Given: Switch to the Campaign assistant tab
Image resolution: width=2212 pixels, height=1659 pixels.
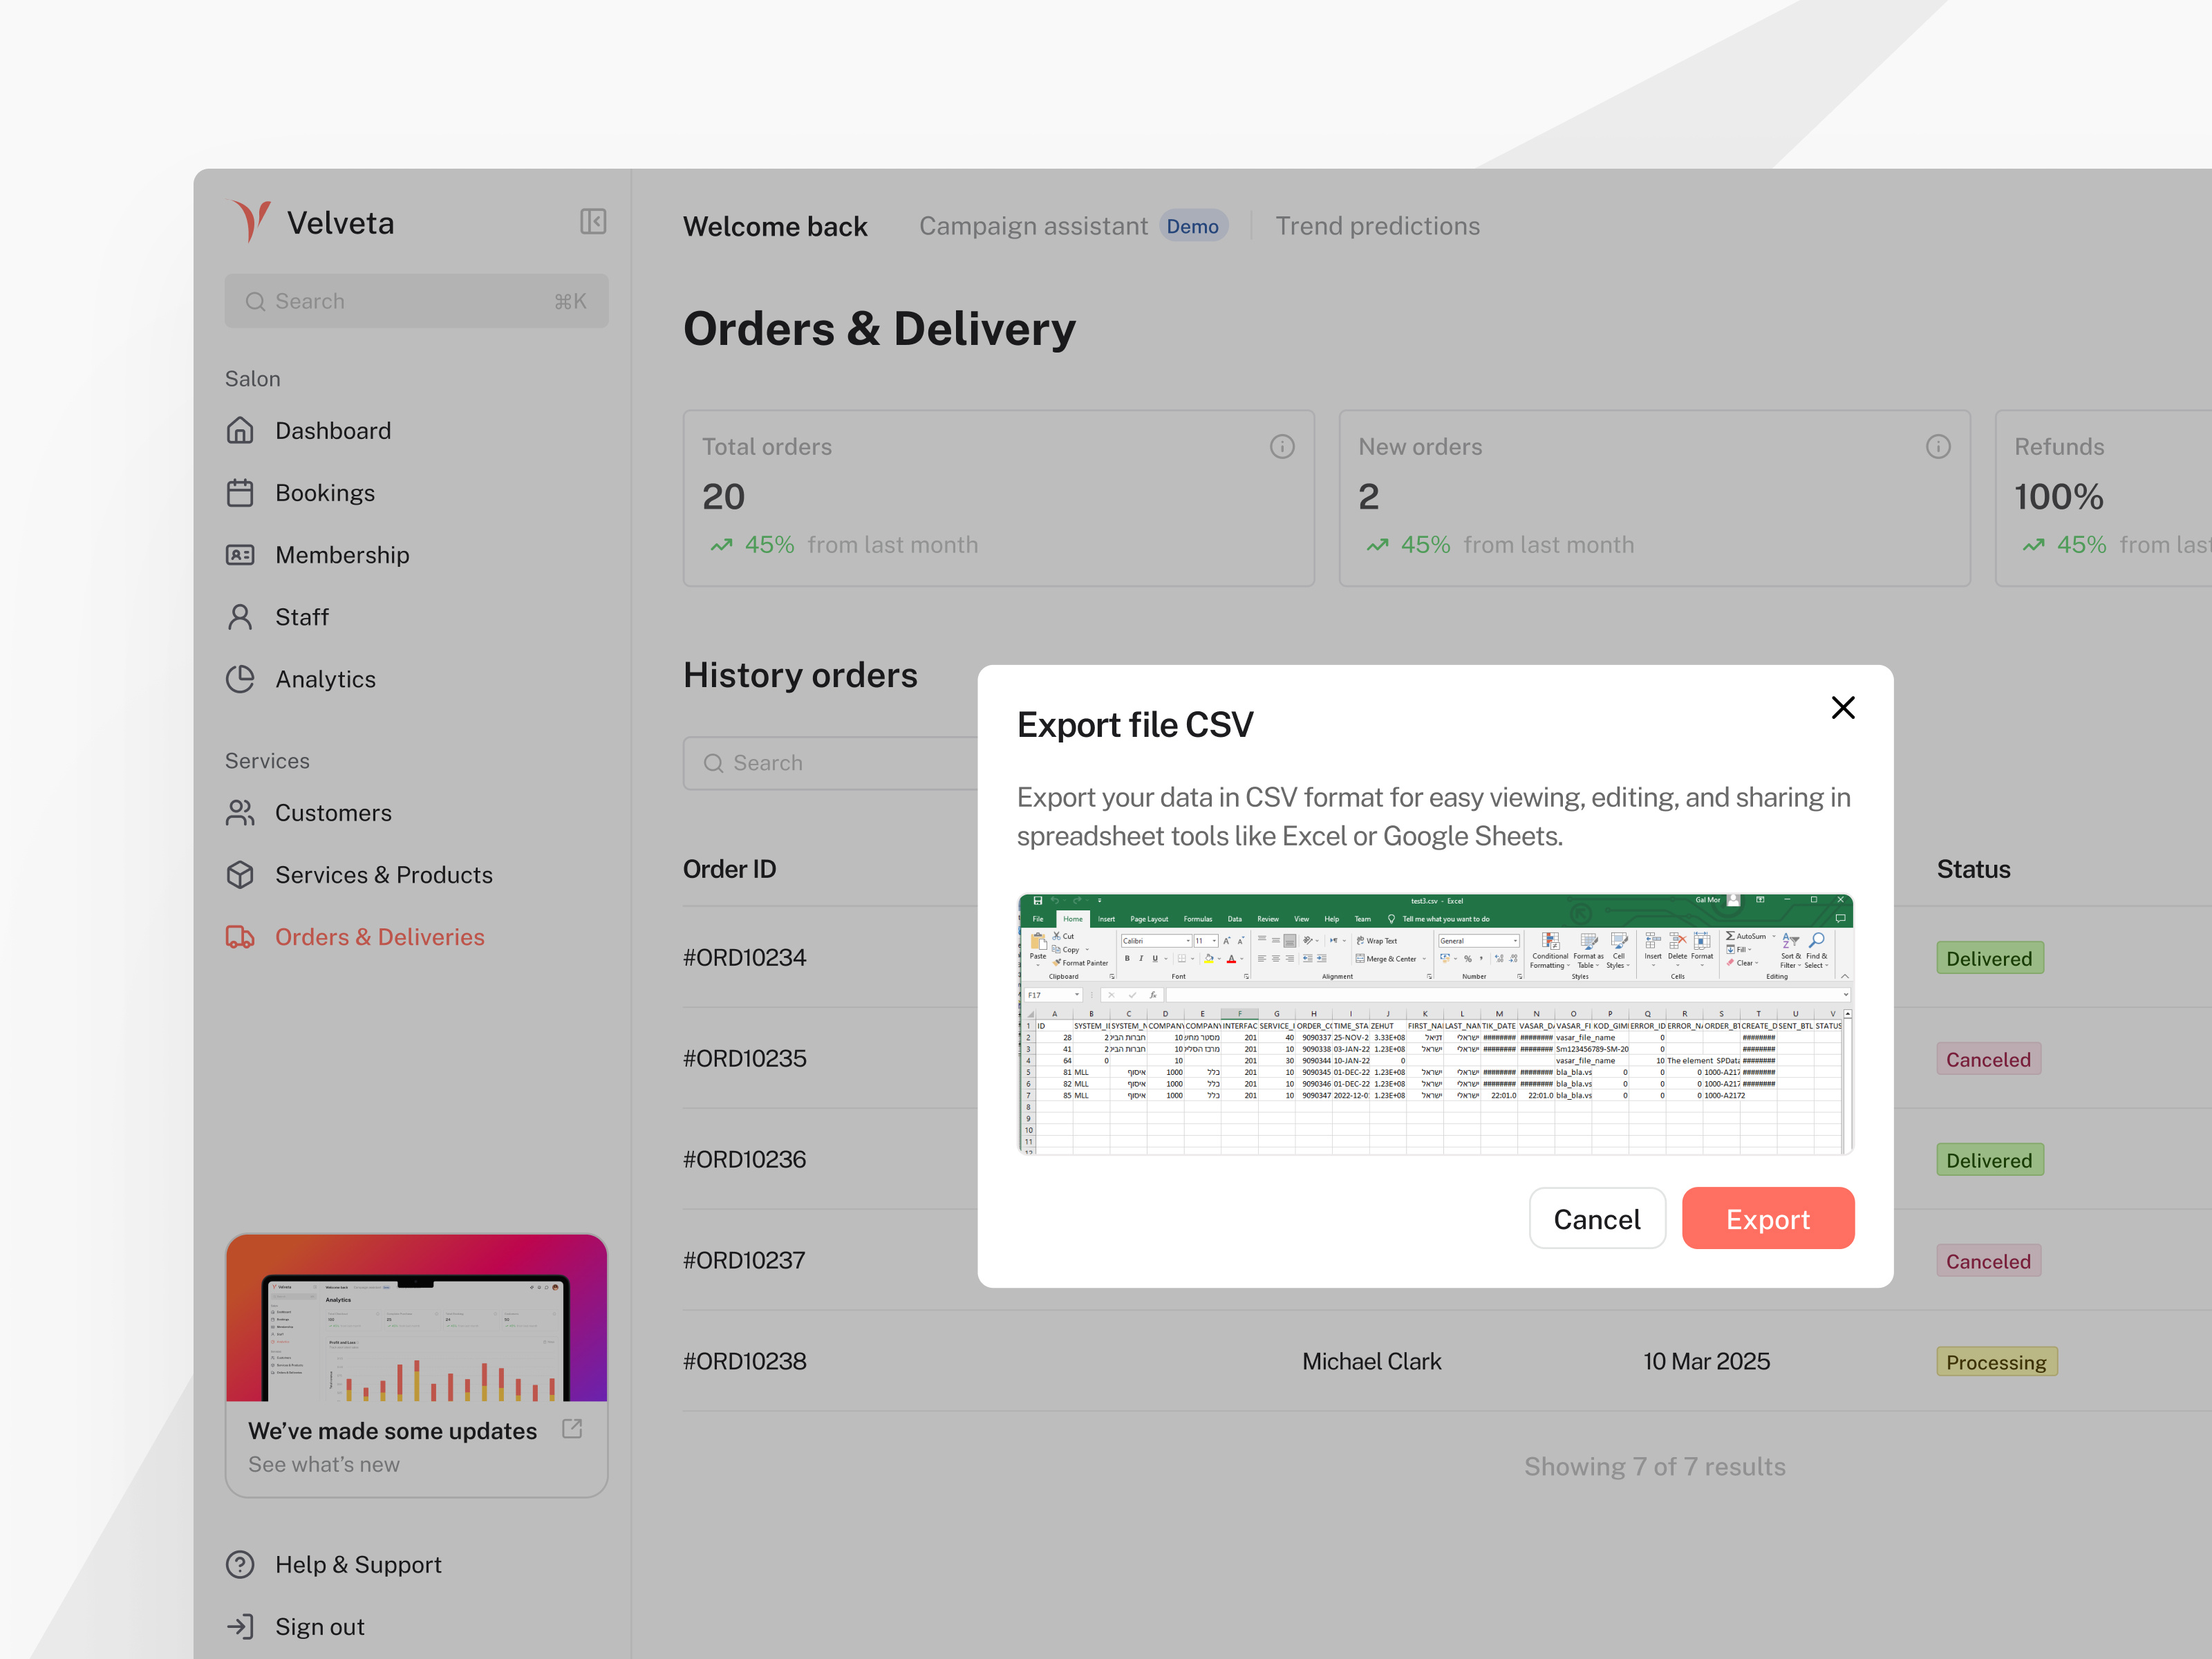Looking at the screenshot, I should click(x=1033, y=225).
